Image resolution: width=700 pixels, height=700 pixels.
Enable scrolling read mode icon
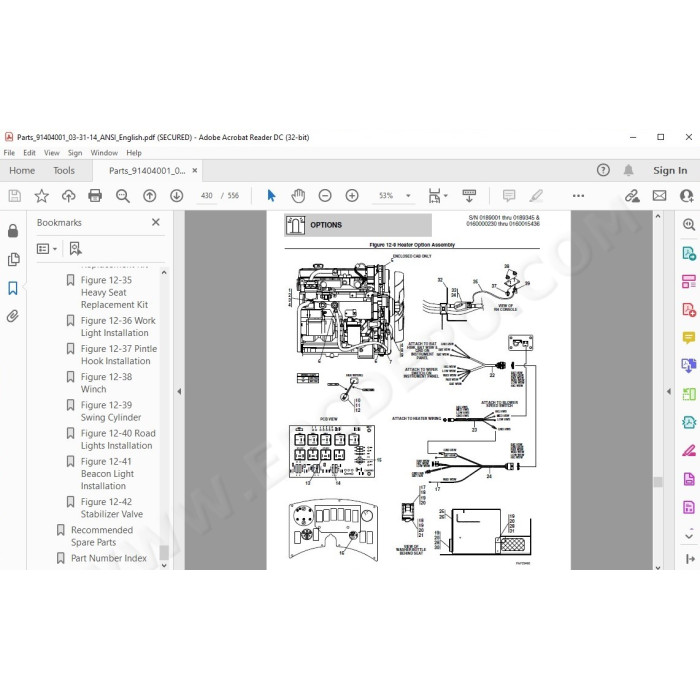[x=469, y=196]
